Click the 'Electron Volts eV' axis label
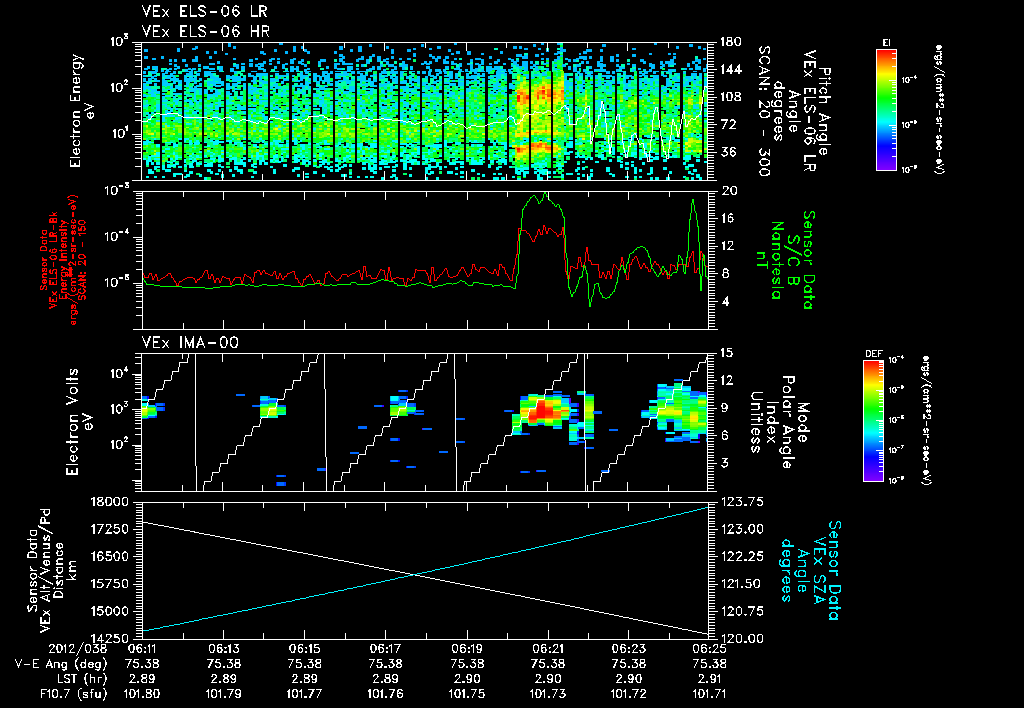This screenshot has height=708, width=1024. [78, 422]
